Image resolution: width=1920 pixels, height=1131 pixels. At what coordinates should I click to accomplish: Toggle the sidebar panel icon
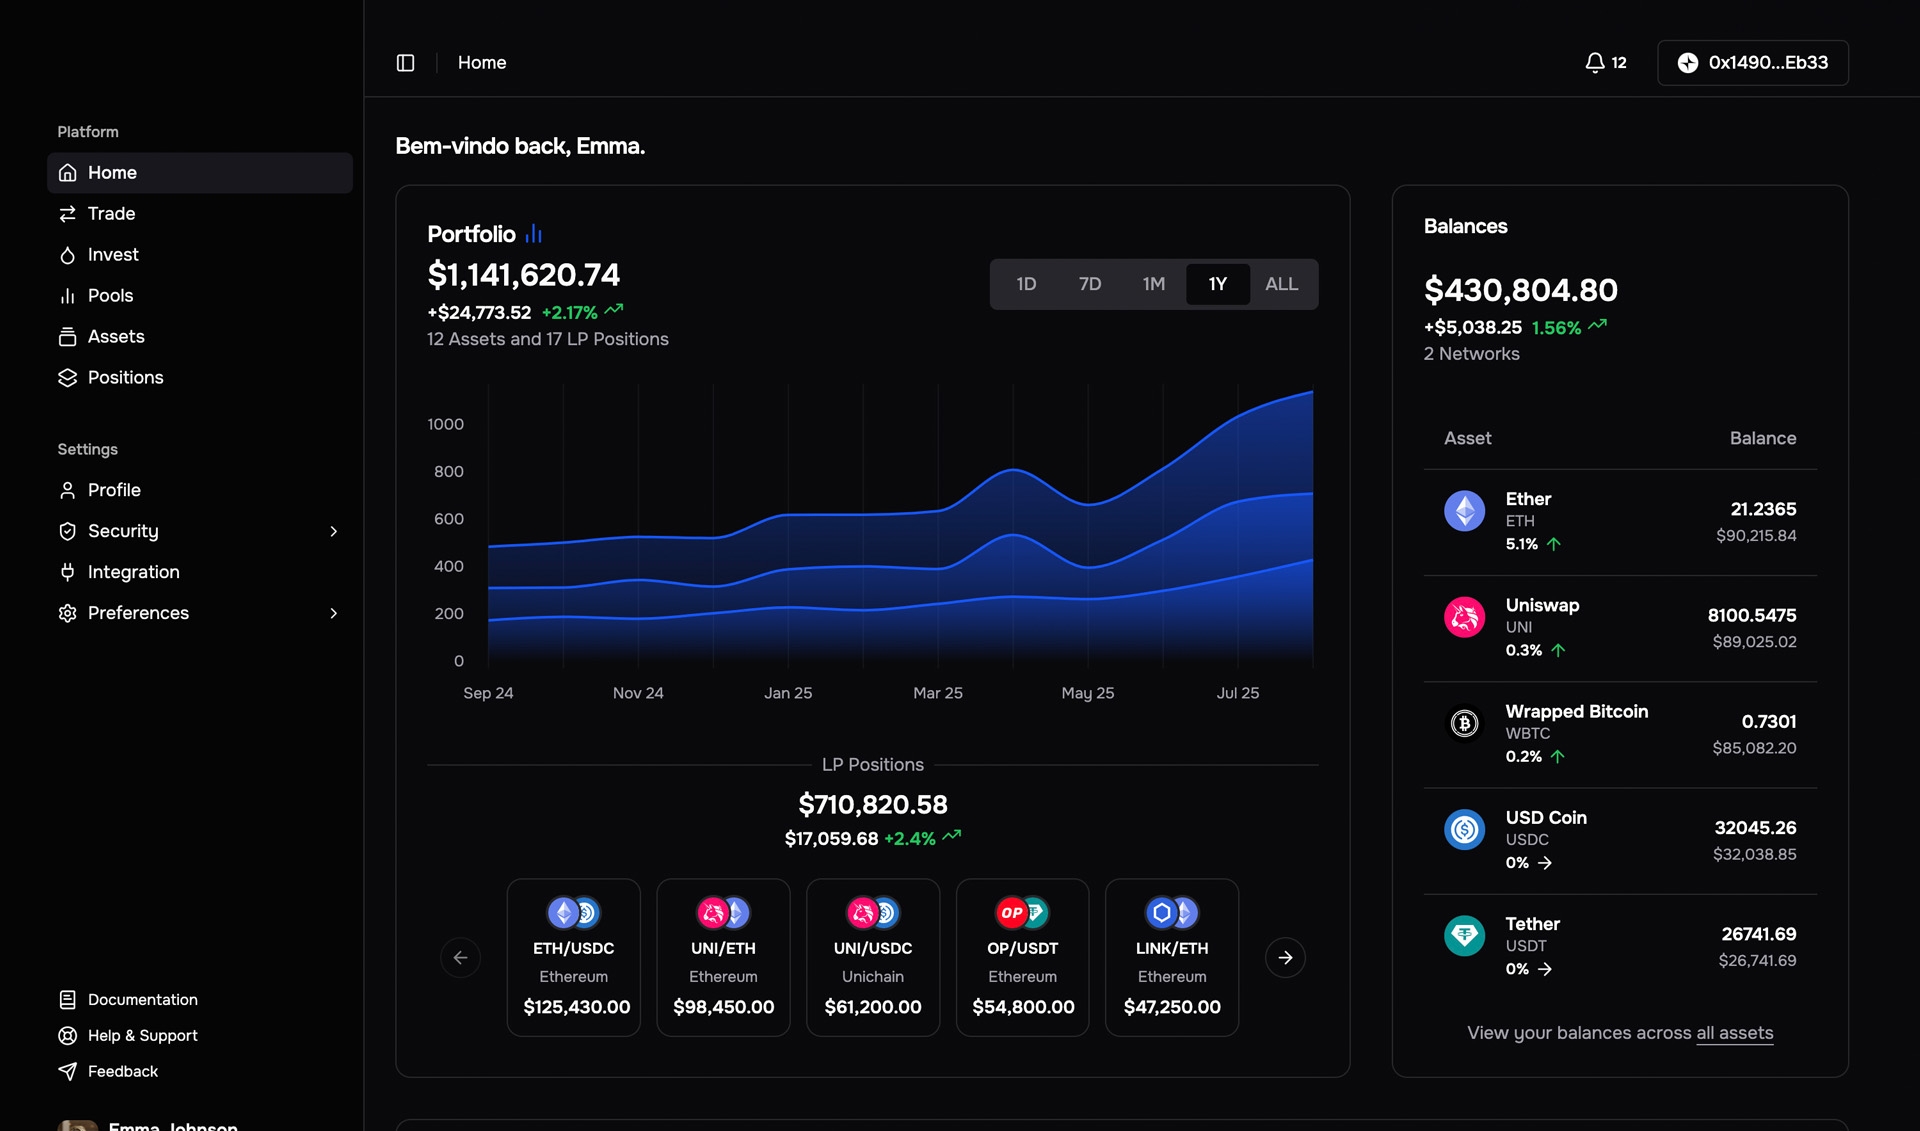(x=405, y=63)
